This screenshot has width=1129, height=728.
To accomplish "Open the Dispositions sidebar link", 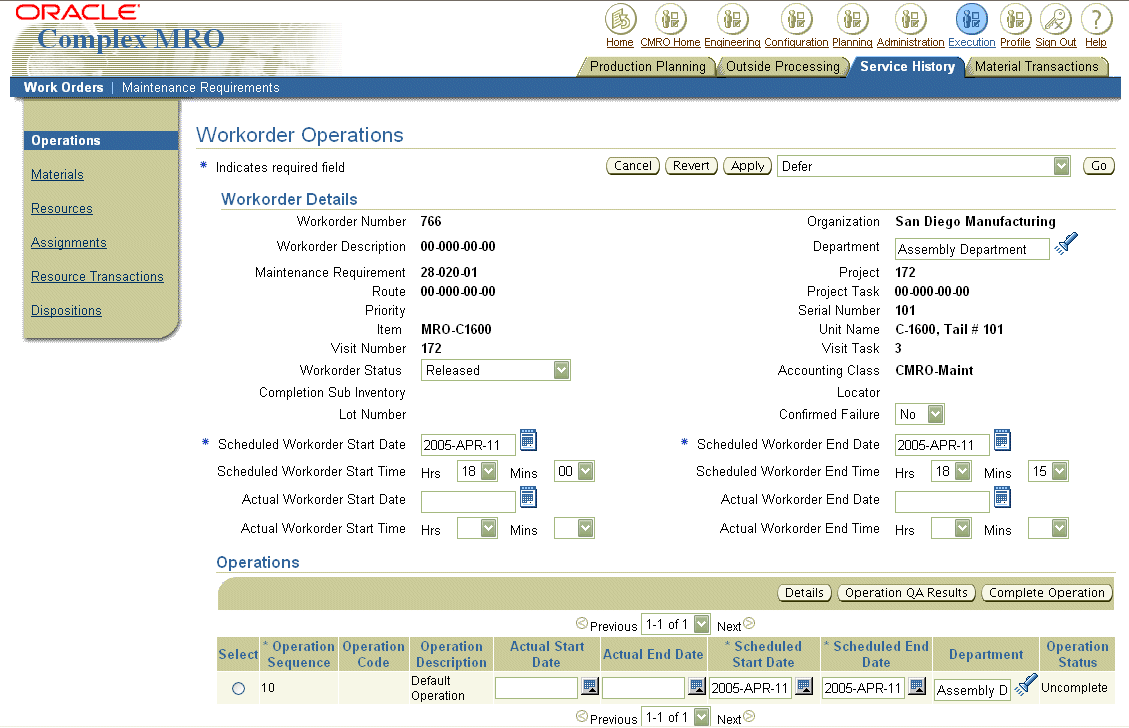I will click(x=66, y=310).
